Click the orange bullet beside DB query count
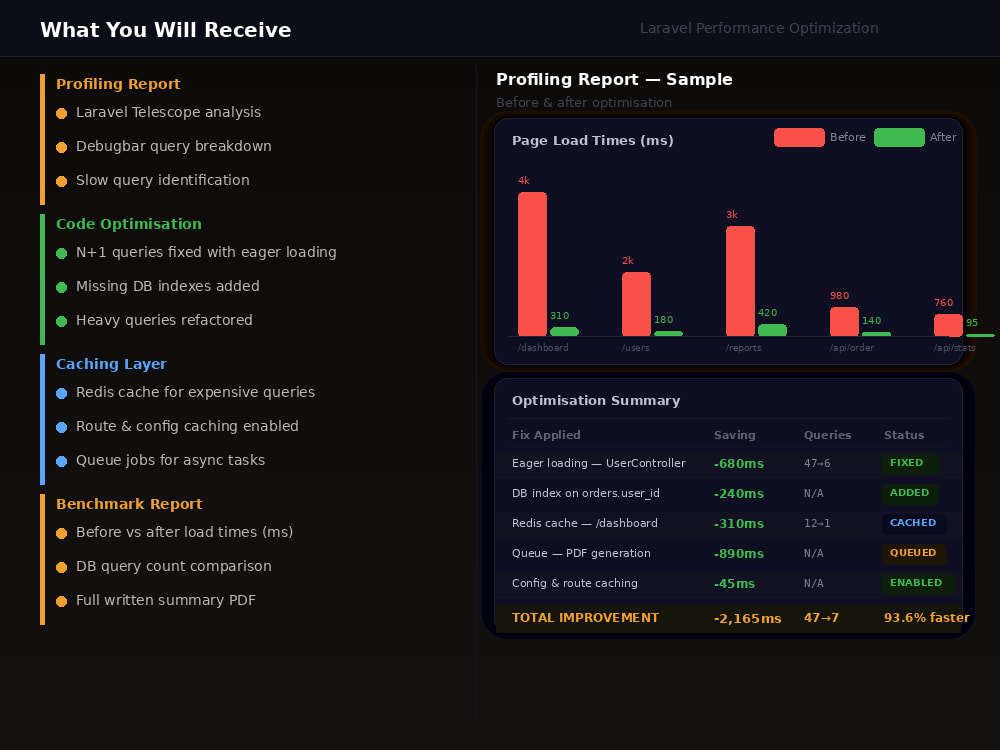 tap(61, 568)
